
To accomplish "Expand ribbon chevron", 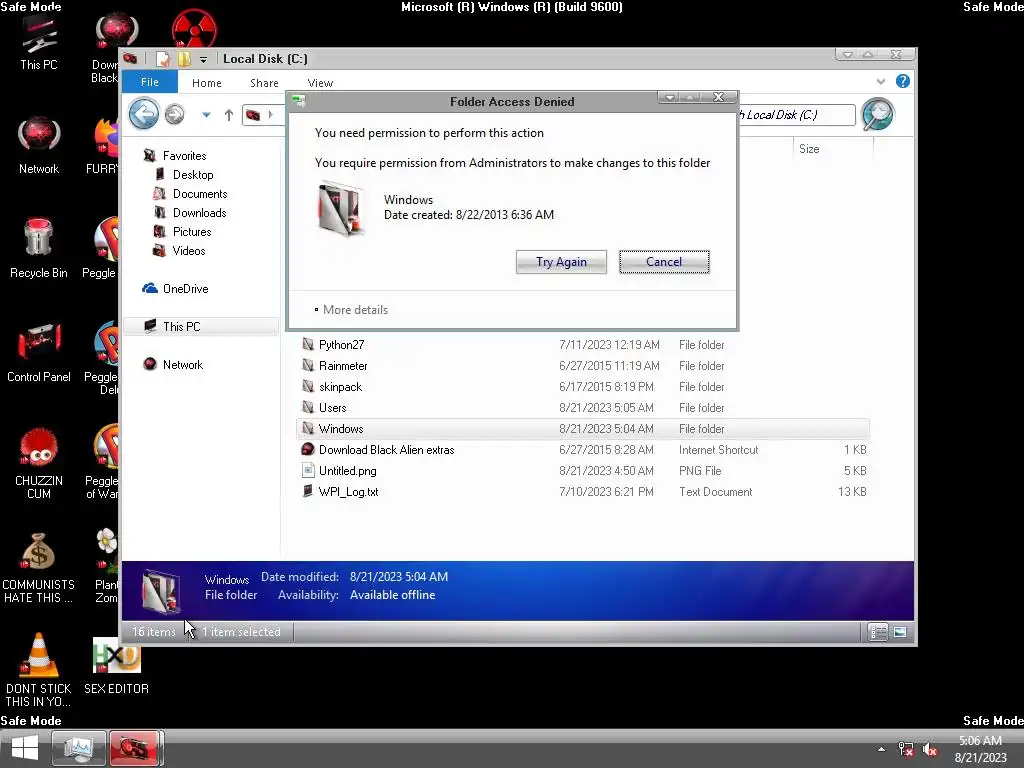I will (881, 82).
